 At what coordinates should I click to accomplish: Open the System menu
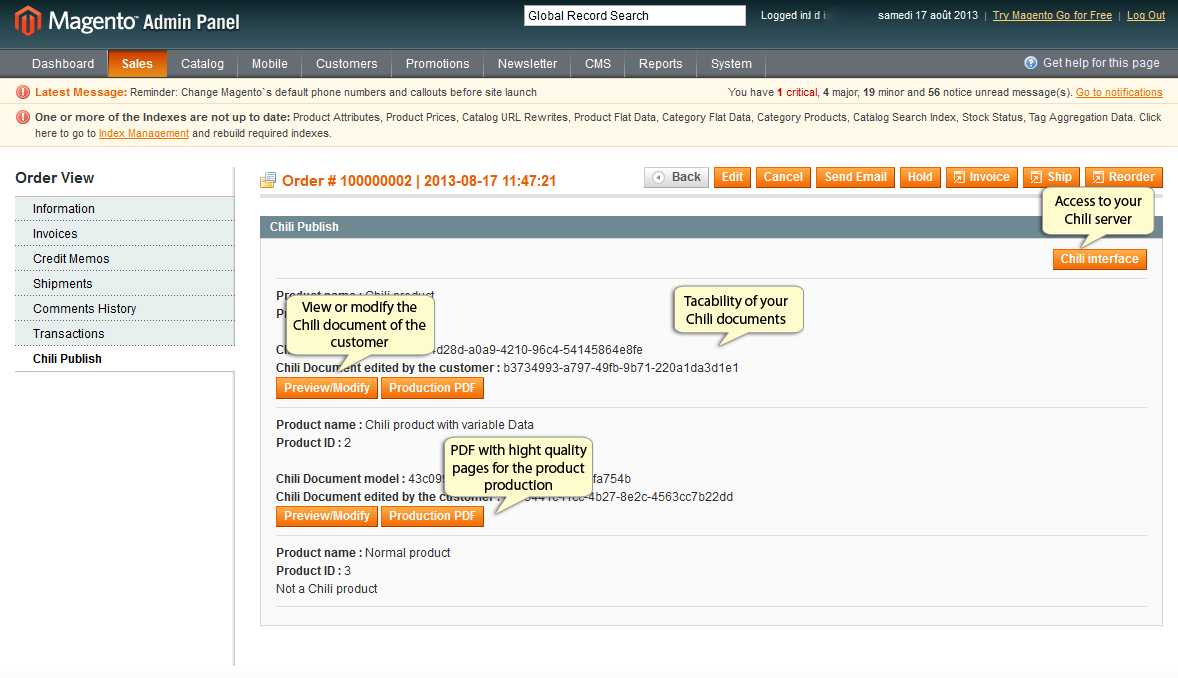point(731,64)
